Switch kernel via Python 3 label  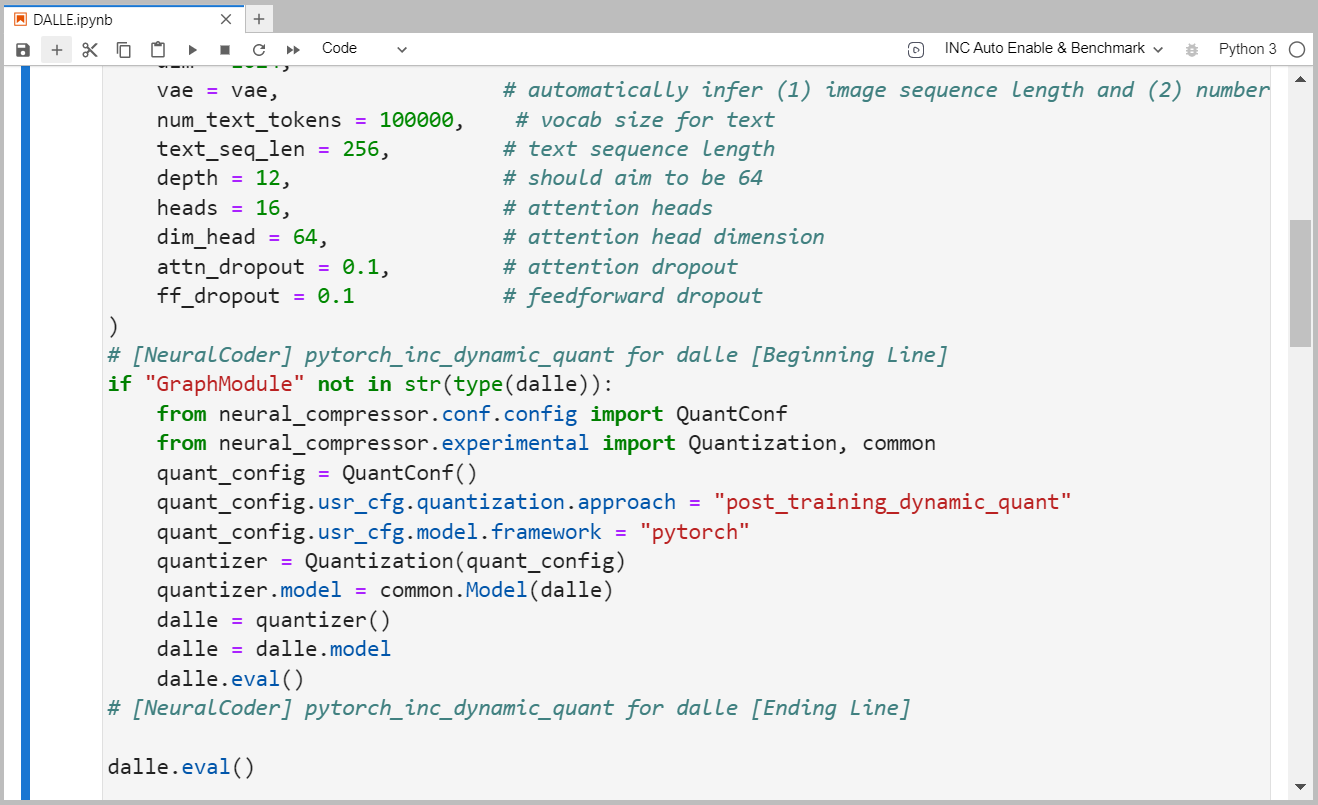pos(1247,49)
